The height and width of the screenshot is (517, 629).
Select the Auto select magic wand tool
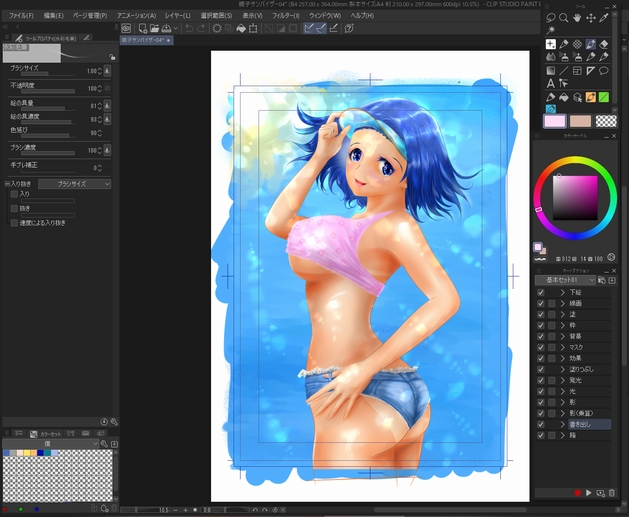point(551,30)
